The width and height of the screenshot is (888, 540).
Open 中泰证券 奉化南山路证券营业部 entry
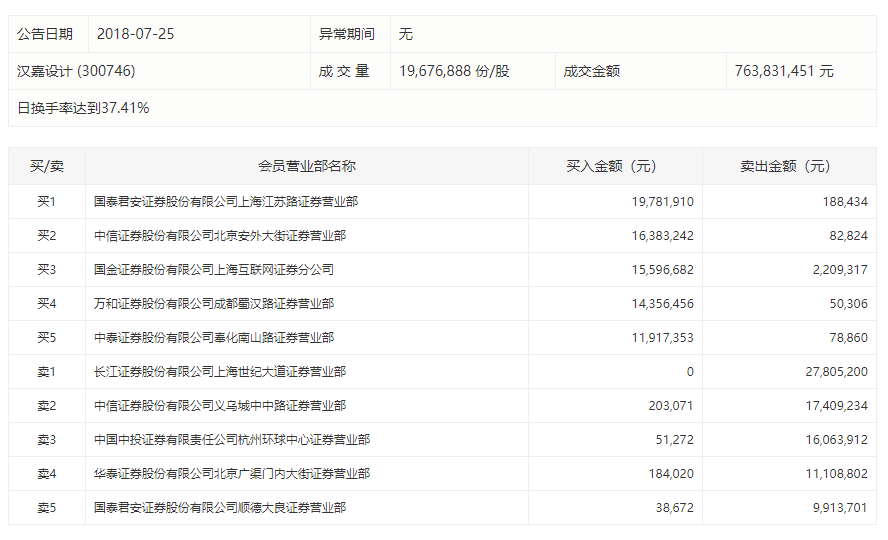(x=214, y=338)
